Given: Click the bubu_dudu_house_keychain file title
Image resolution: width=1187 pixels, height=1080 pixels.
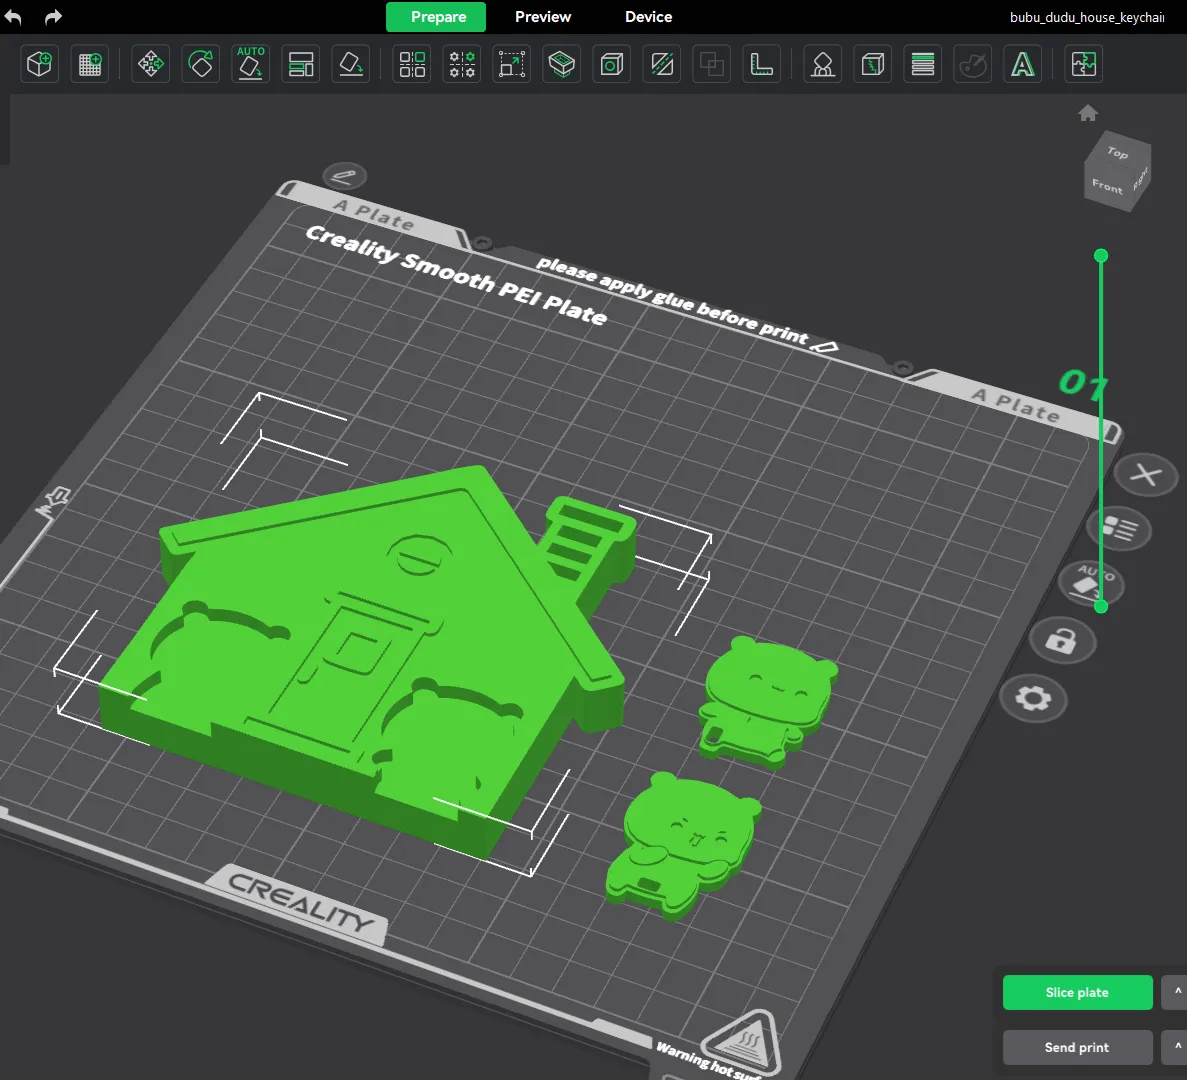Looking at the screenshot, I should click(x=1087, y=17).
